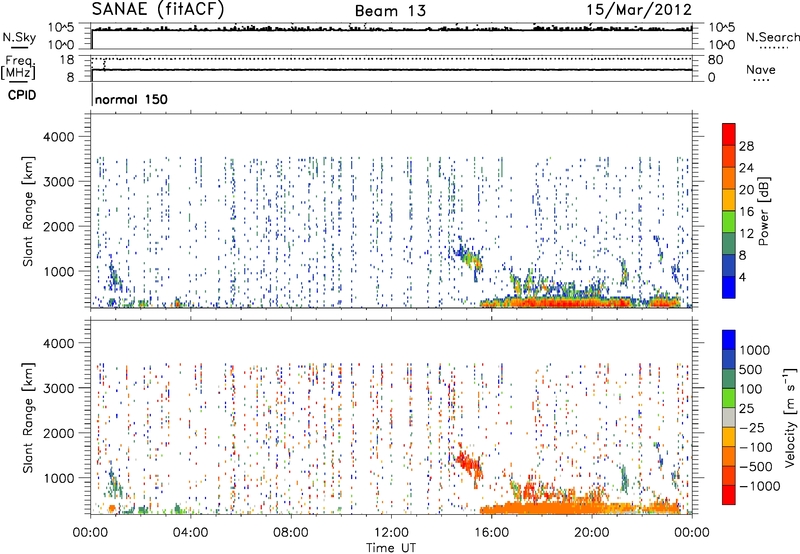
Task: Select the dark green 8–12 dB colorbar segment
Action: pos(729,244)
